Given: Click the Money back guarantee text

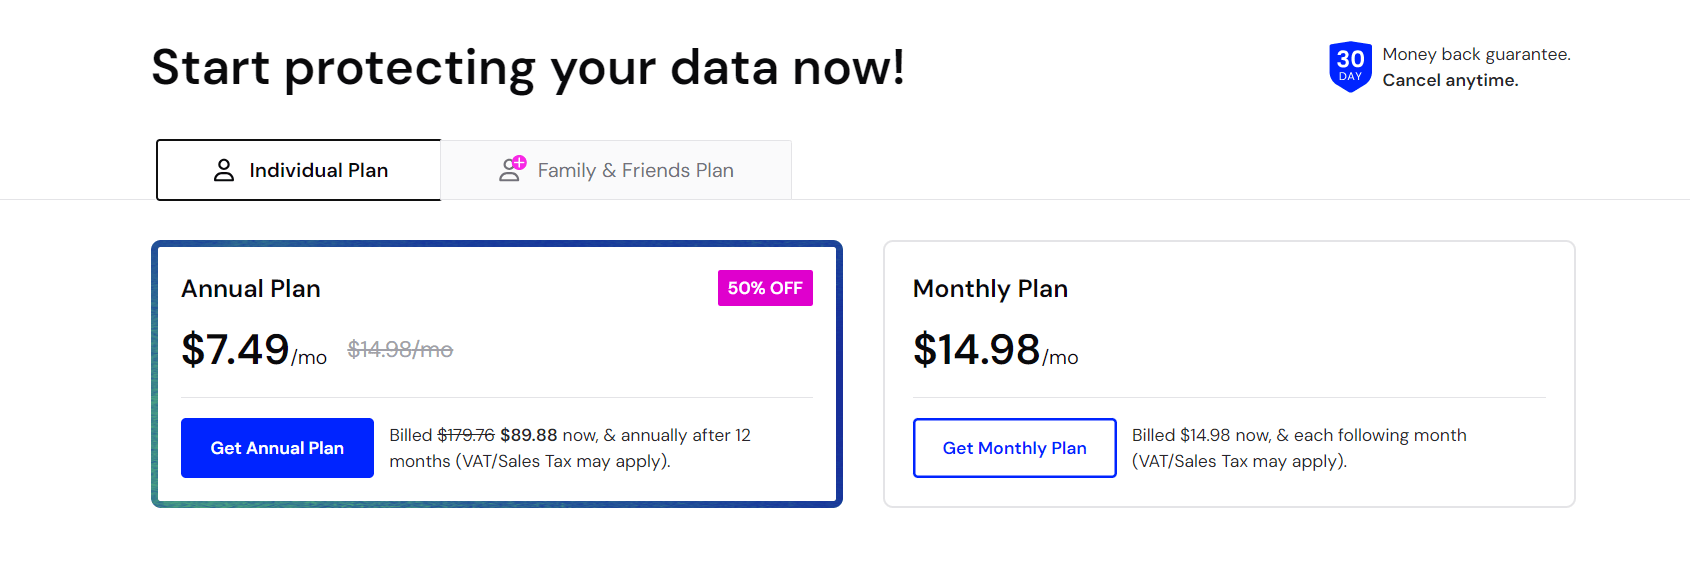Looking at the screenshot, I should [x=1476, y=54].
